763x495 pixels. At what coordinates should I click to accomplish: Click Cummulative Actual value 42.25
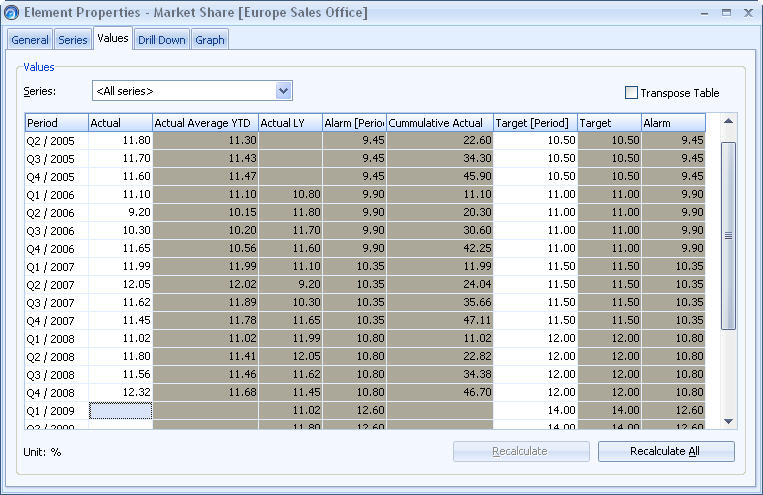(x=440, y=248)
